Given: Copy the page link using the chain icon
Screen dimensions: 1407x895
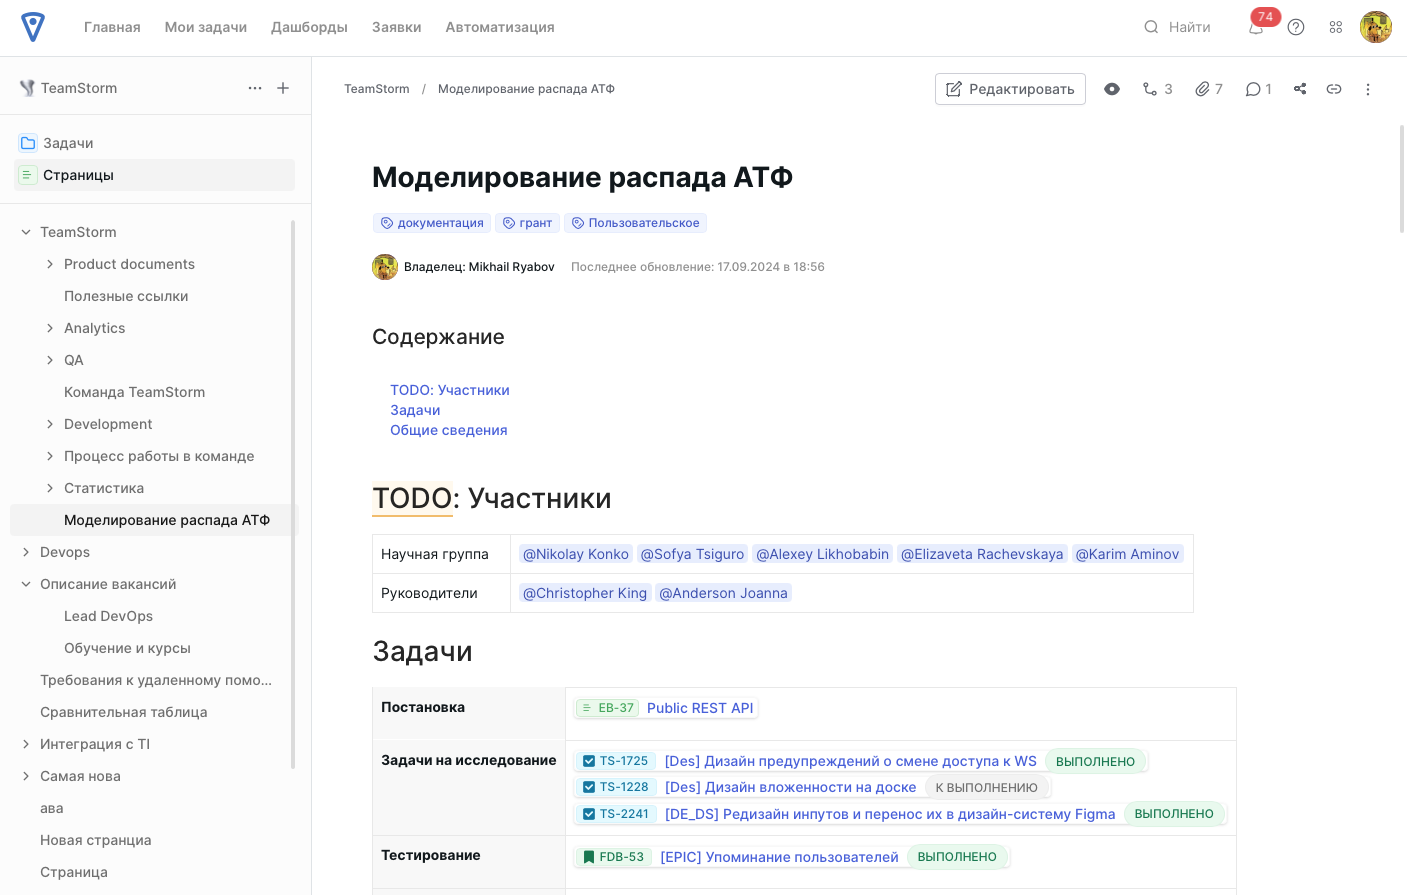Looking at the screenshot, I should coord(1333,89).
